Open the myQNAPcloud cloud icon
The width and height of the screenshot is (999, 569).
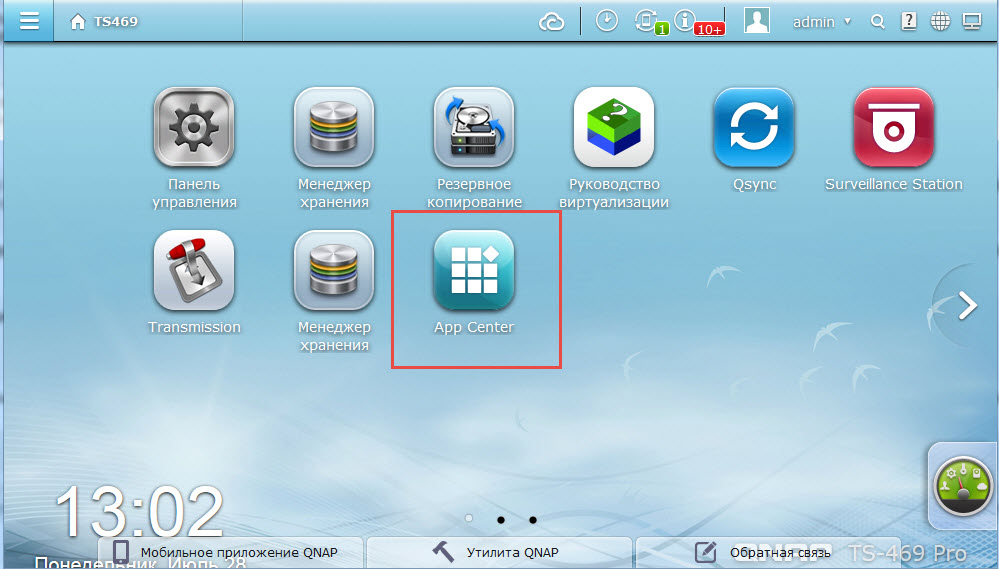552,22
